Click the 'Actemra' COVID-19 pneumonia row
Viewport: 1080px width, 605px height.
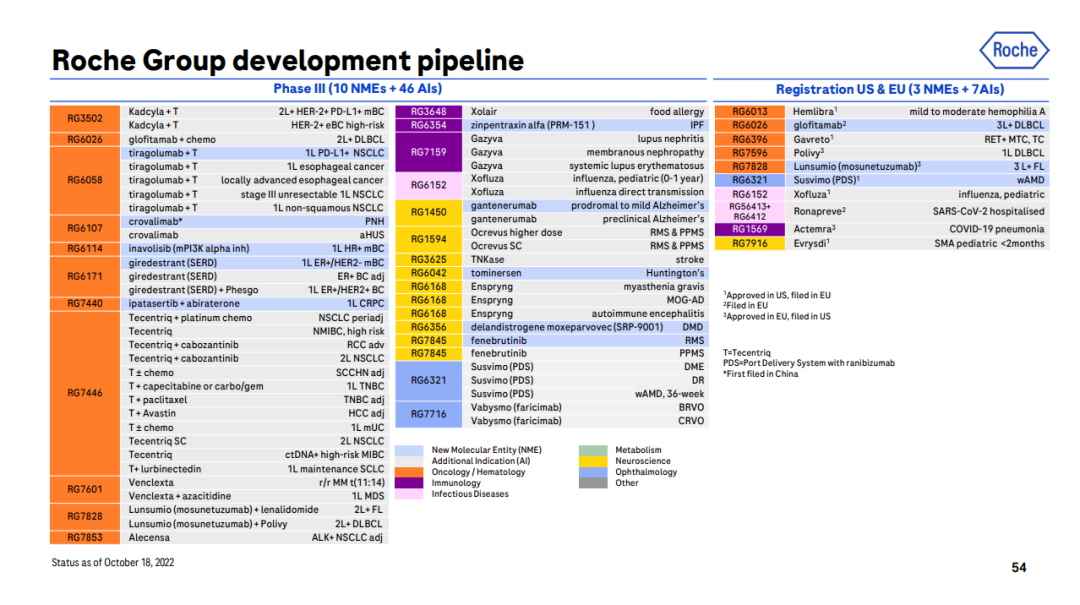pyautogui.click(x=918, y=229)
